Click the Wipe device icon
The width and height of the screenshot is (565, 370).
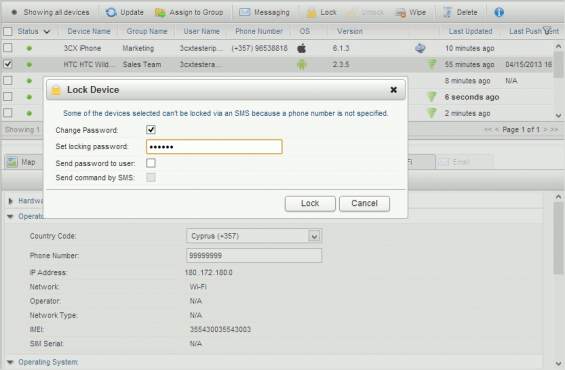(400, 13)
